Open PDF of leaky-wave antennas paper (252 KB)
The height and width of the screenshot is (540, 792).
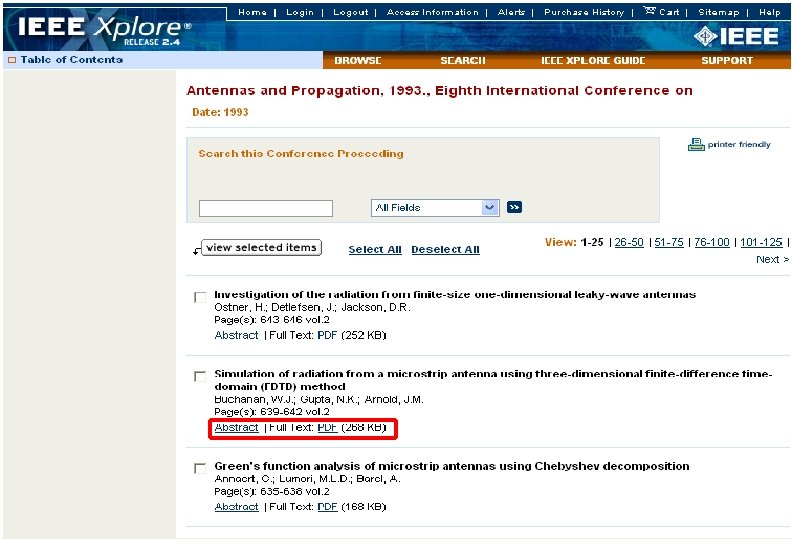pyautogui.click(x=327, y=335)
